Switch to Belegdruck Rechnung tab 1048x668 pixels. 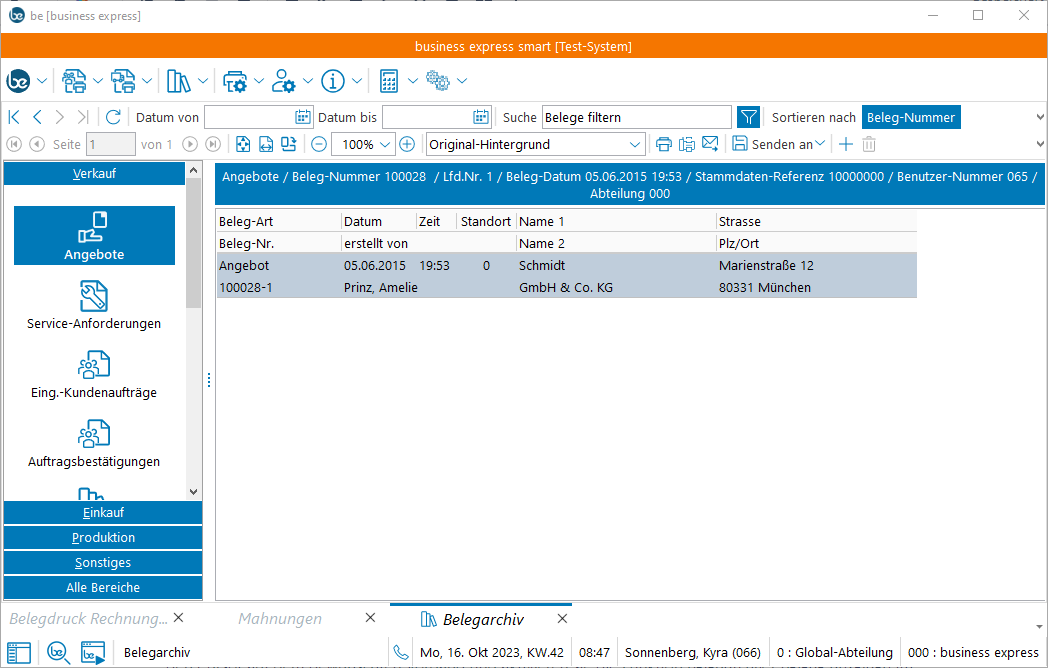pos(89,619)
